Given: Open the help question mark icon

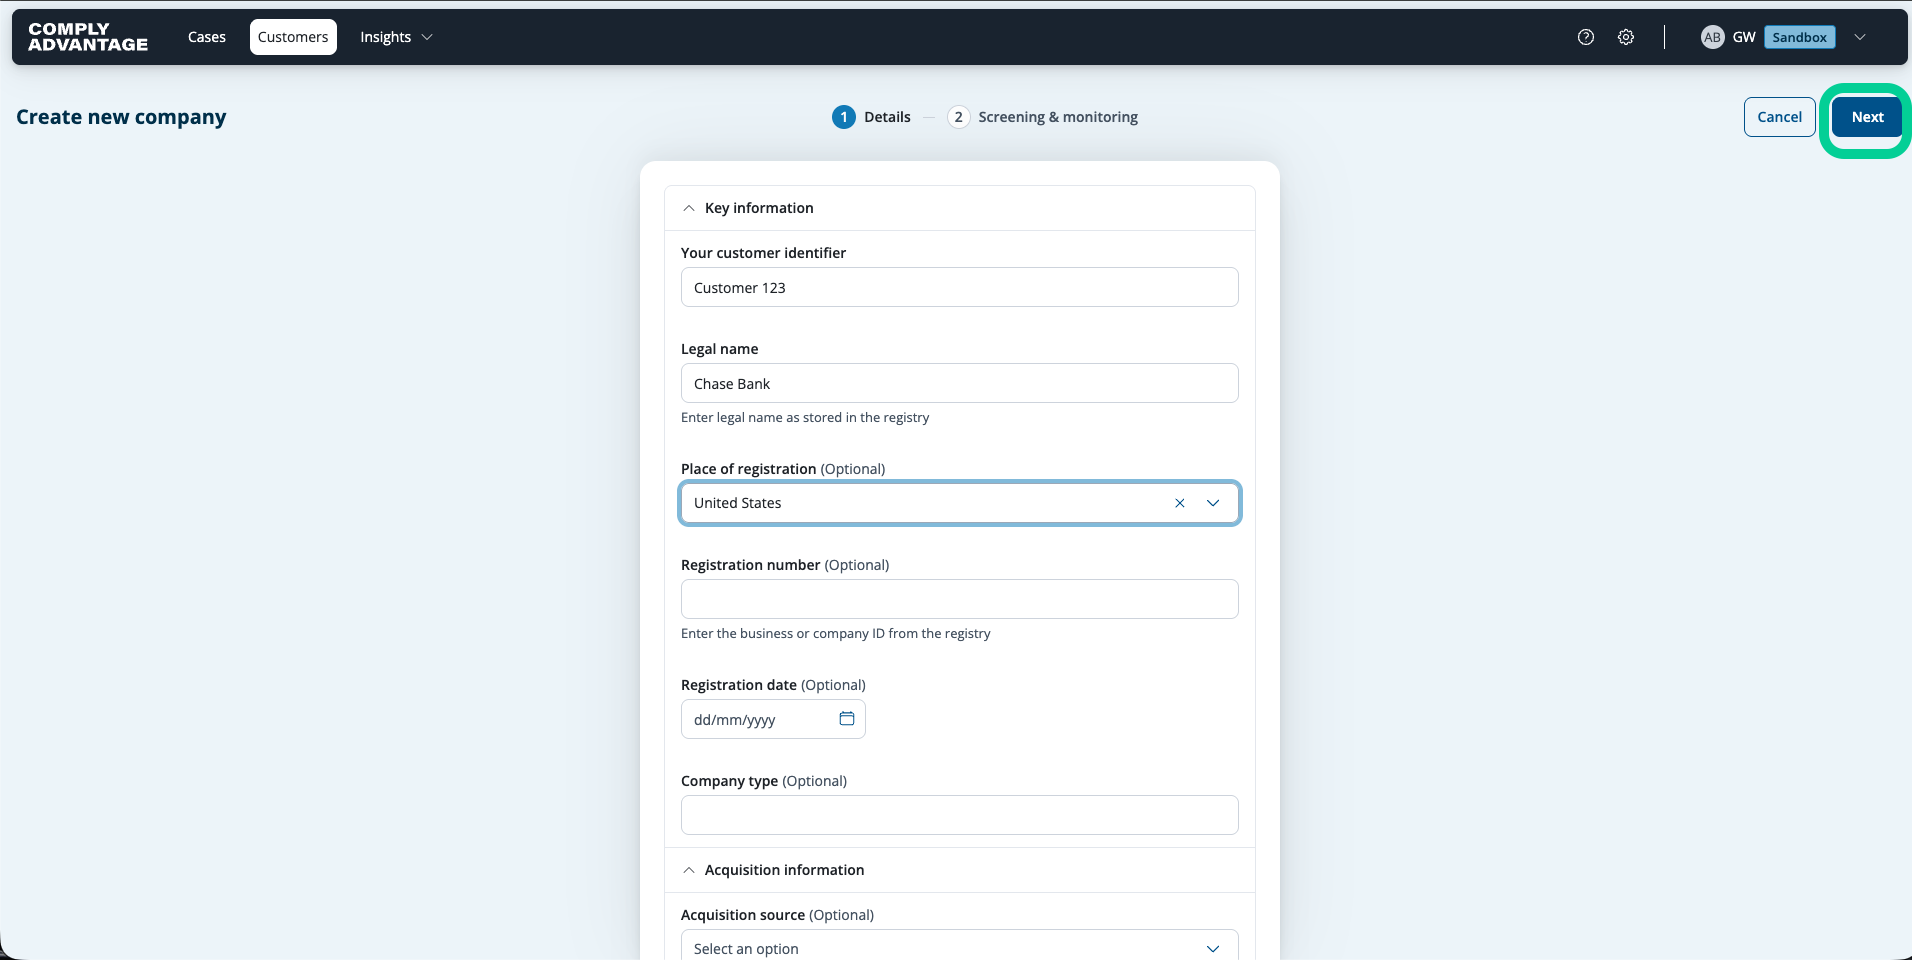Looking at the screenshot, I should click(x=1586, y=37).
